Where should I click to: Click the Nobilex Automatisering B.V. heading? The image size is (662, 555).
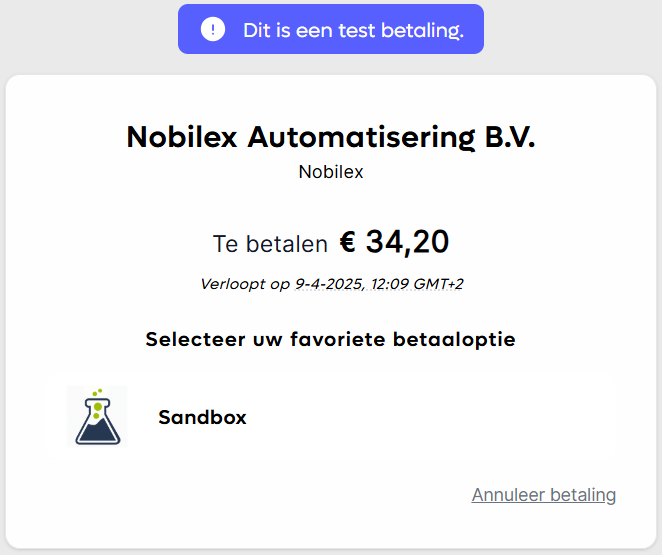click(331, 138)
